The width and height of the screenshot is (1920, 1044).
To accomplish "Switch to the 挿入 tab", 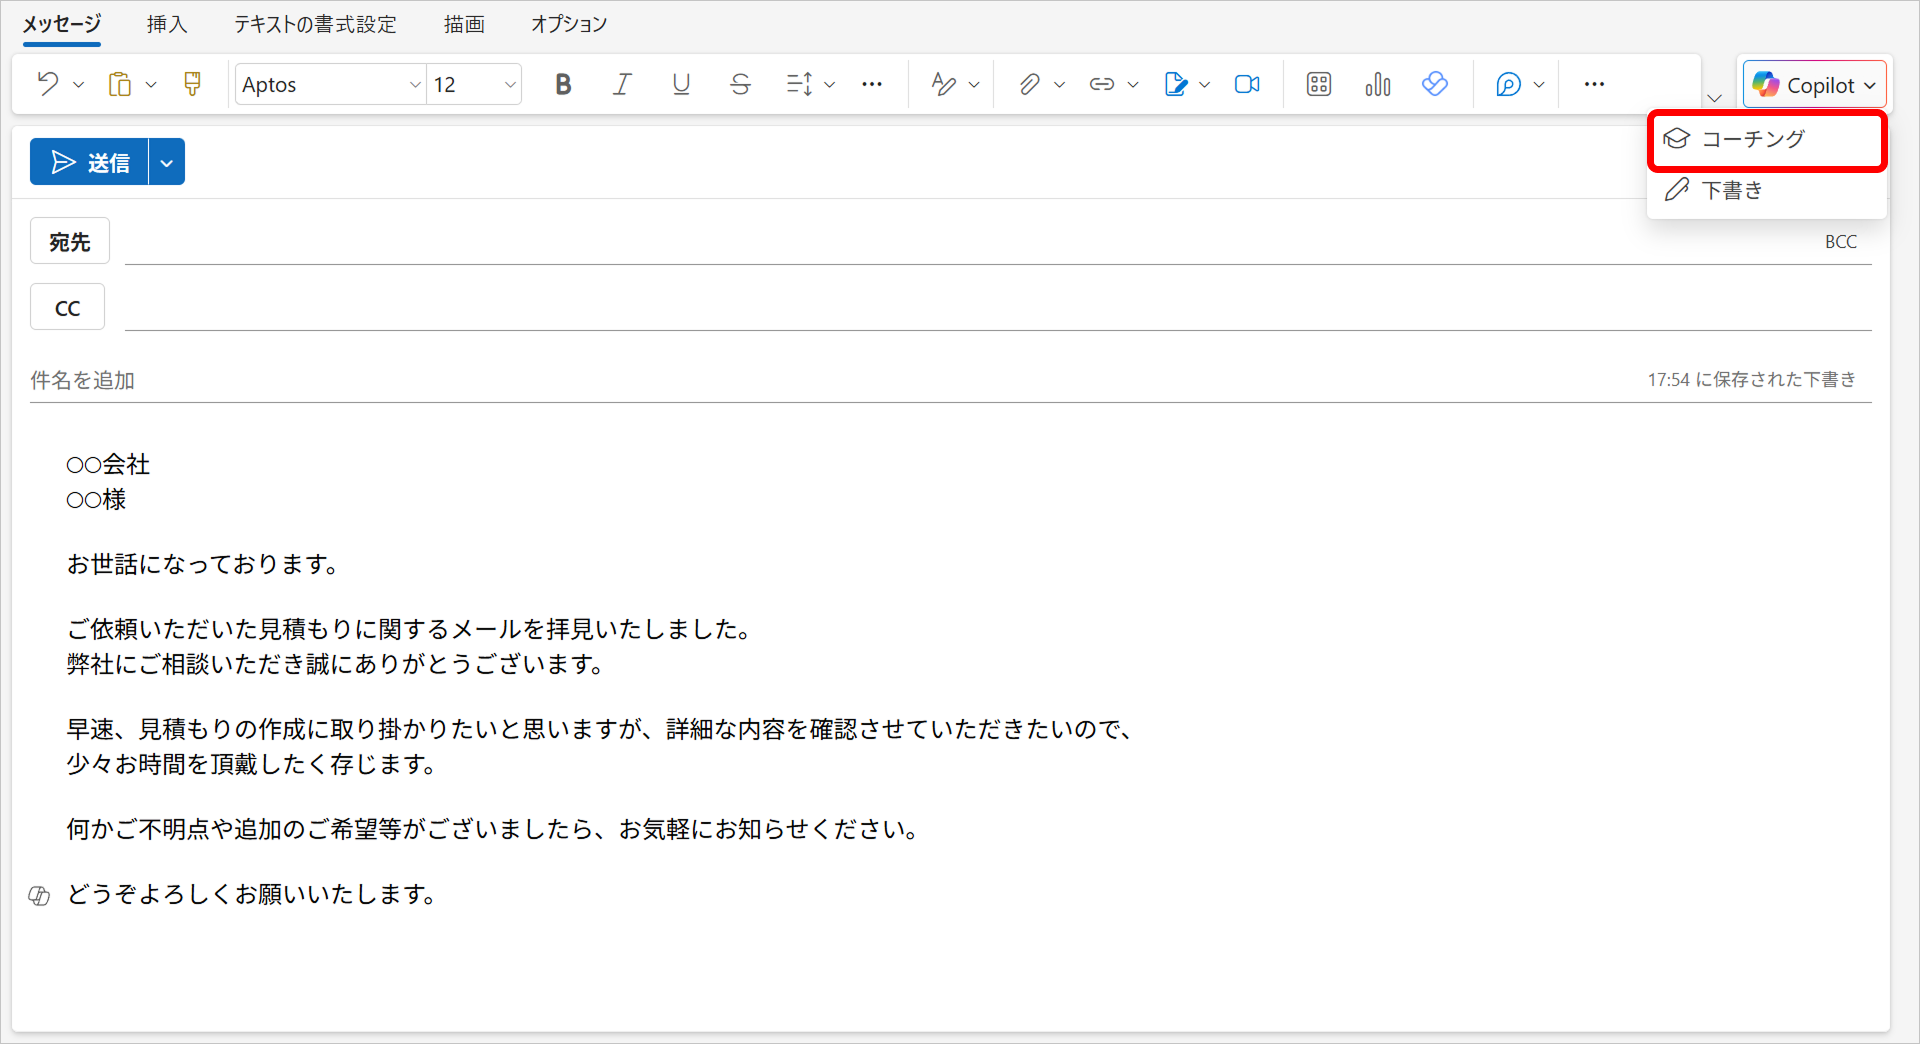I will point(166,24).
